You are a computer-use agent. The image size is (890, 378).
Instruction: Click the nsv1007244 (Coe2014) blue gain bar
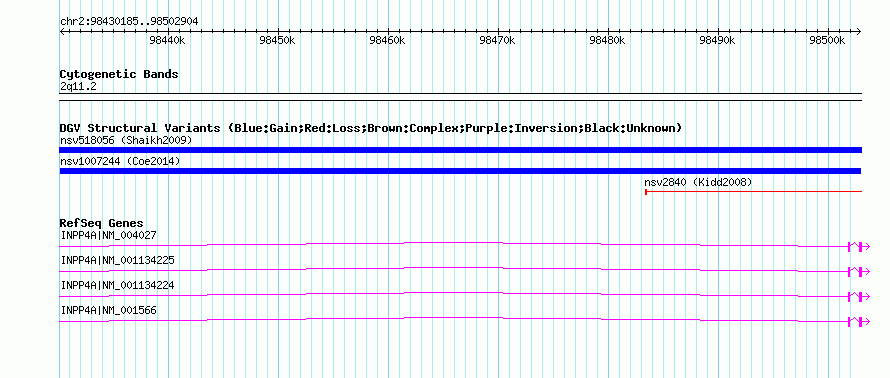coord(460,171)
